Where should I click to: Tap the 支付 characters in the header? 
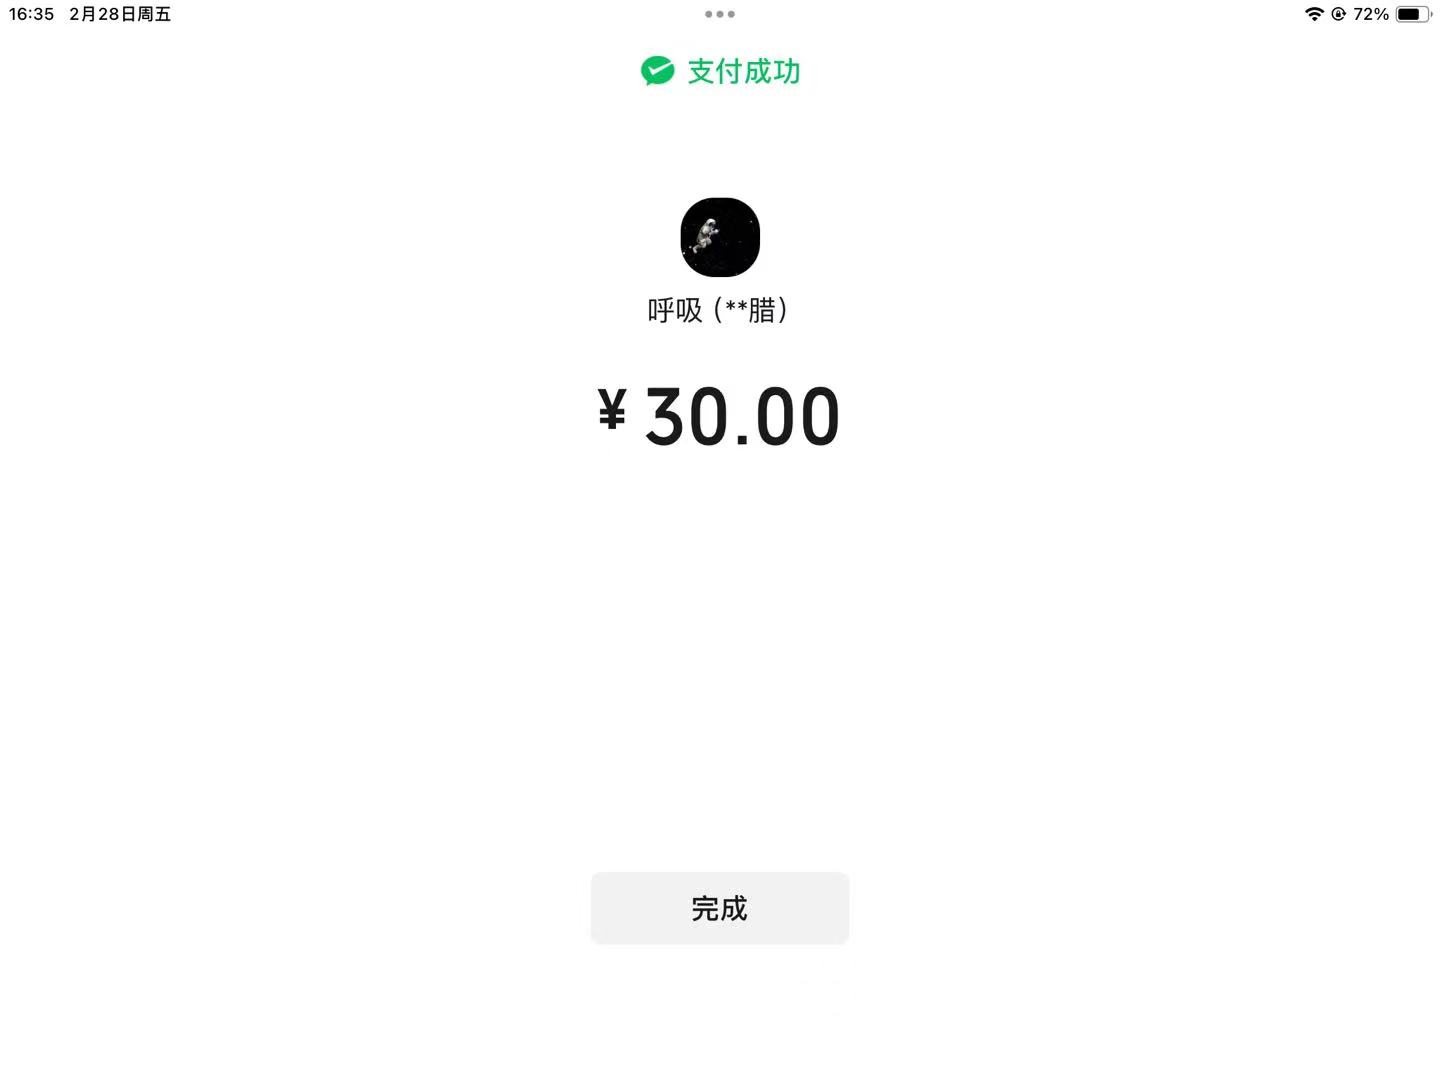click(715, 72)
